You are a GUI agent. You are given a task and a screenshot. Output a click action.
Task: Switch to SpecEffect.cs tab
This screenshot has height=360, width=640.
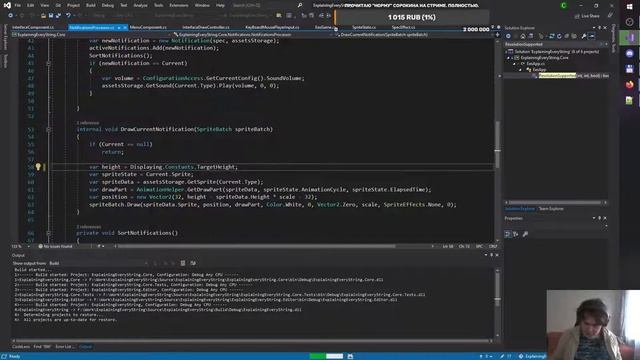coord(403,27)
